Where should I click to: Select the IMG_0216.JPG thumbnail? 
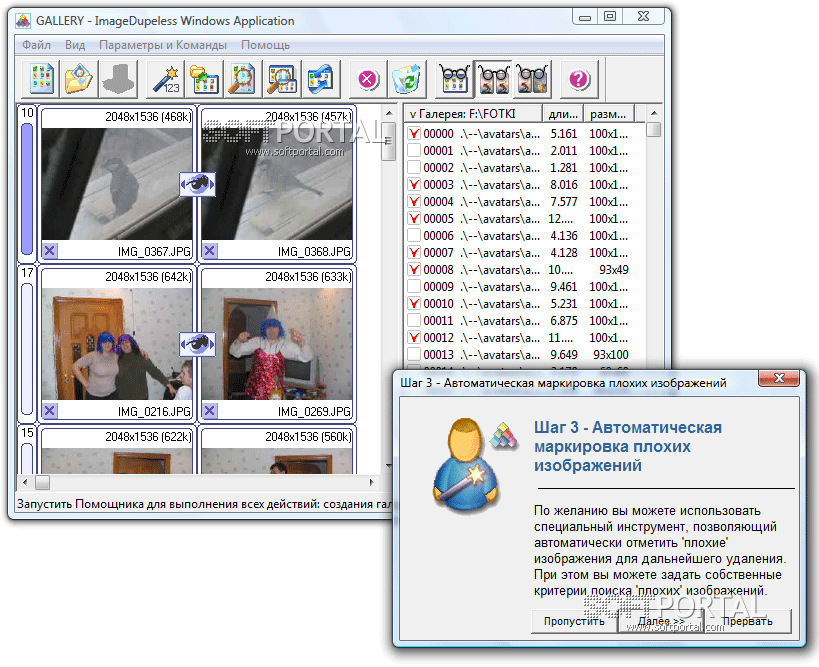click(117, 344)
